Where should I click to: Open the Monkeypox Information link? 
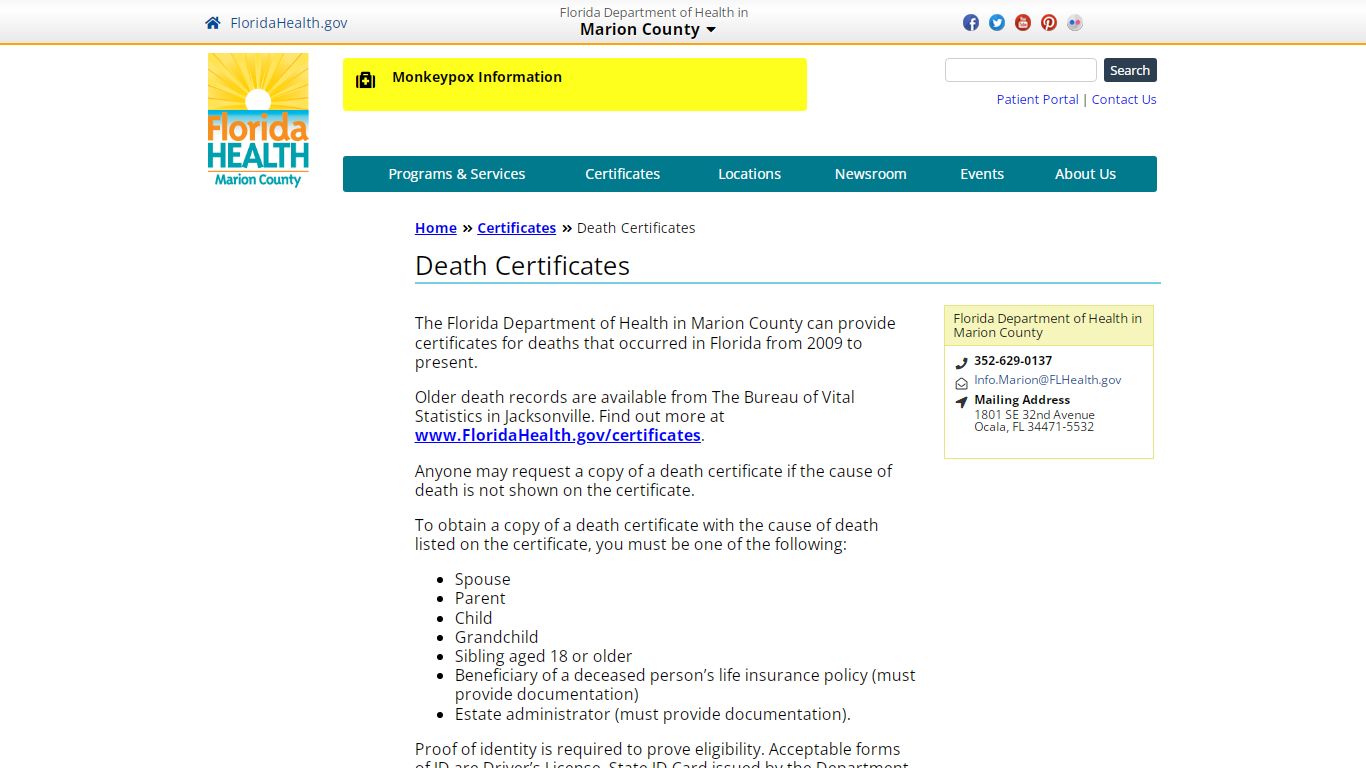click(x=477, y=77)
